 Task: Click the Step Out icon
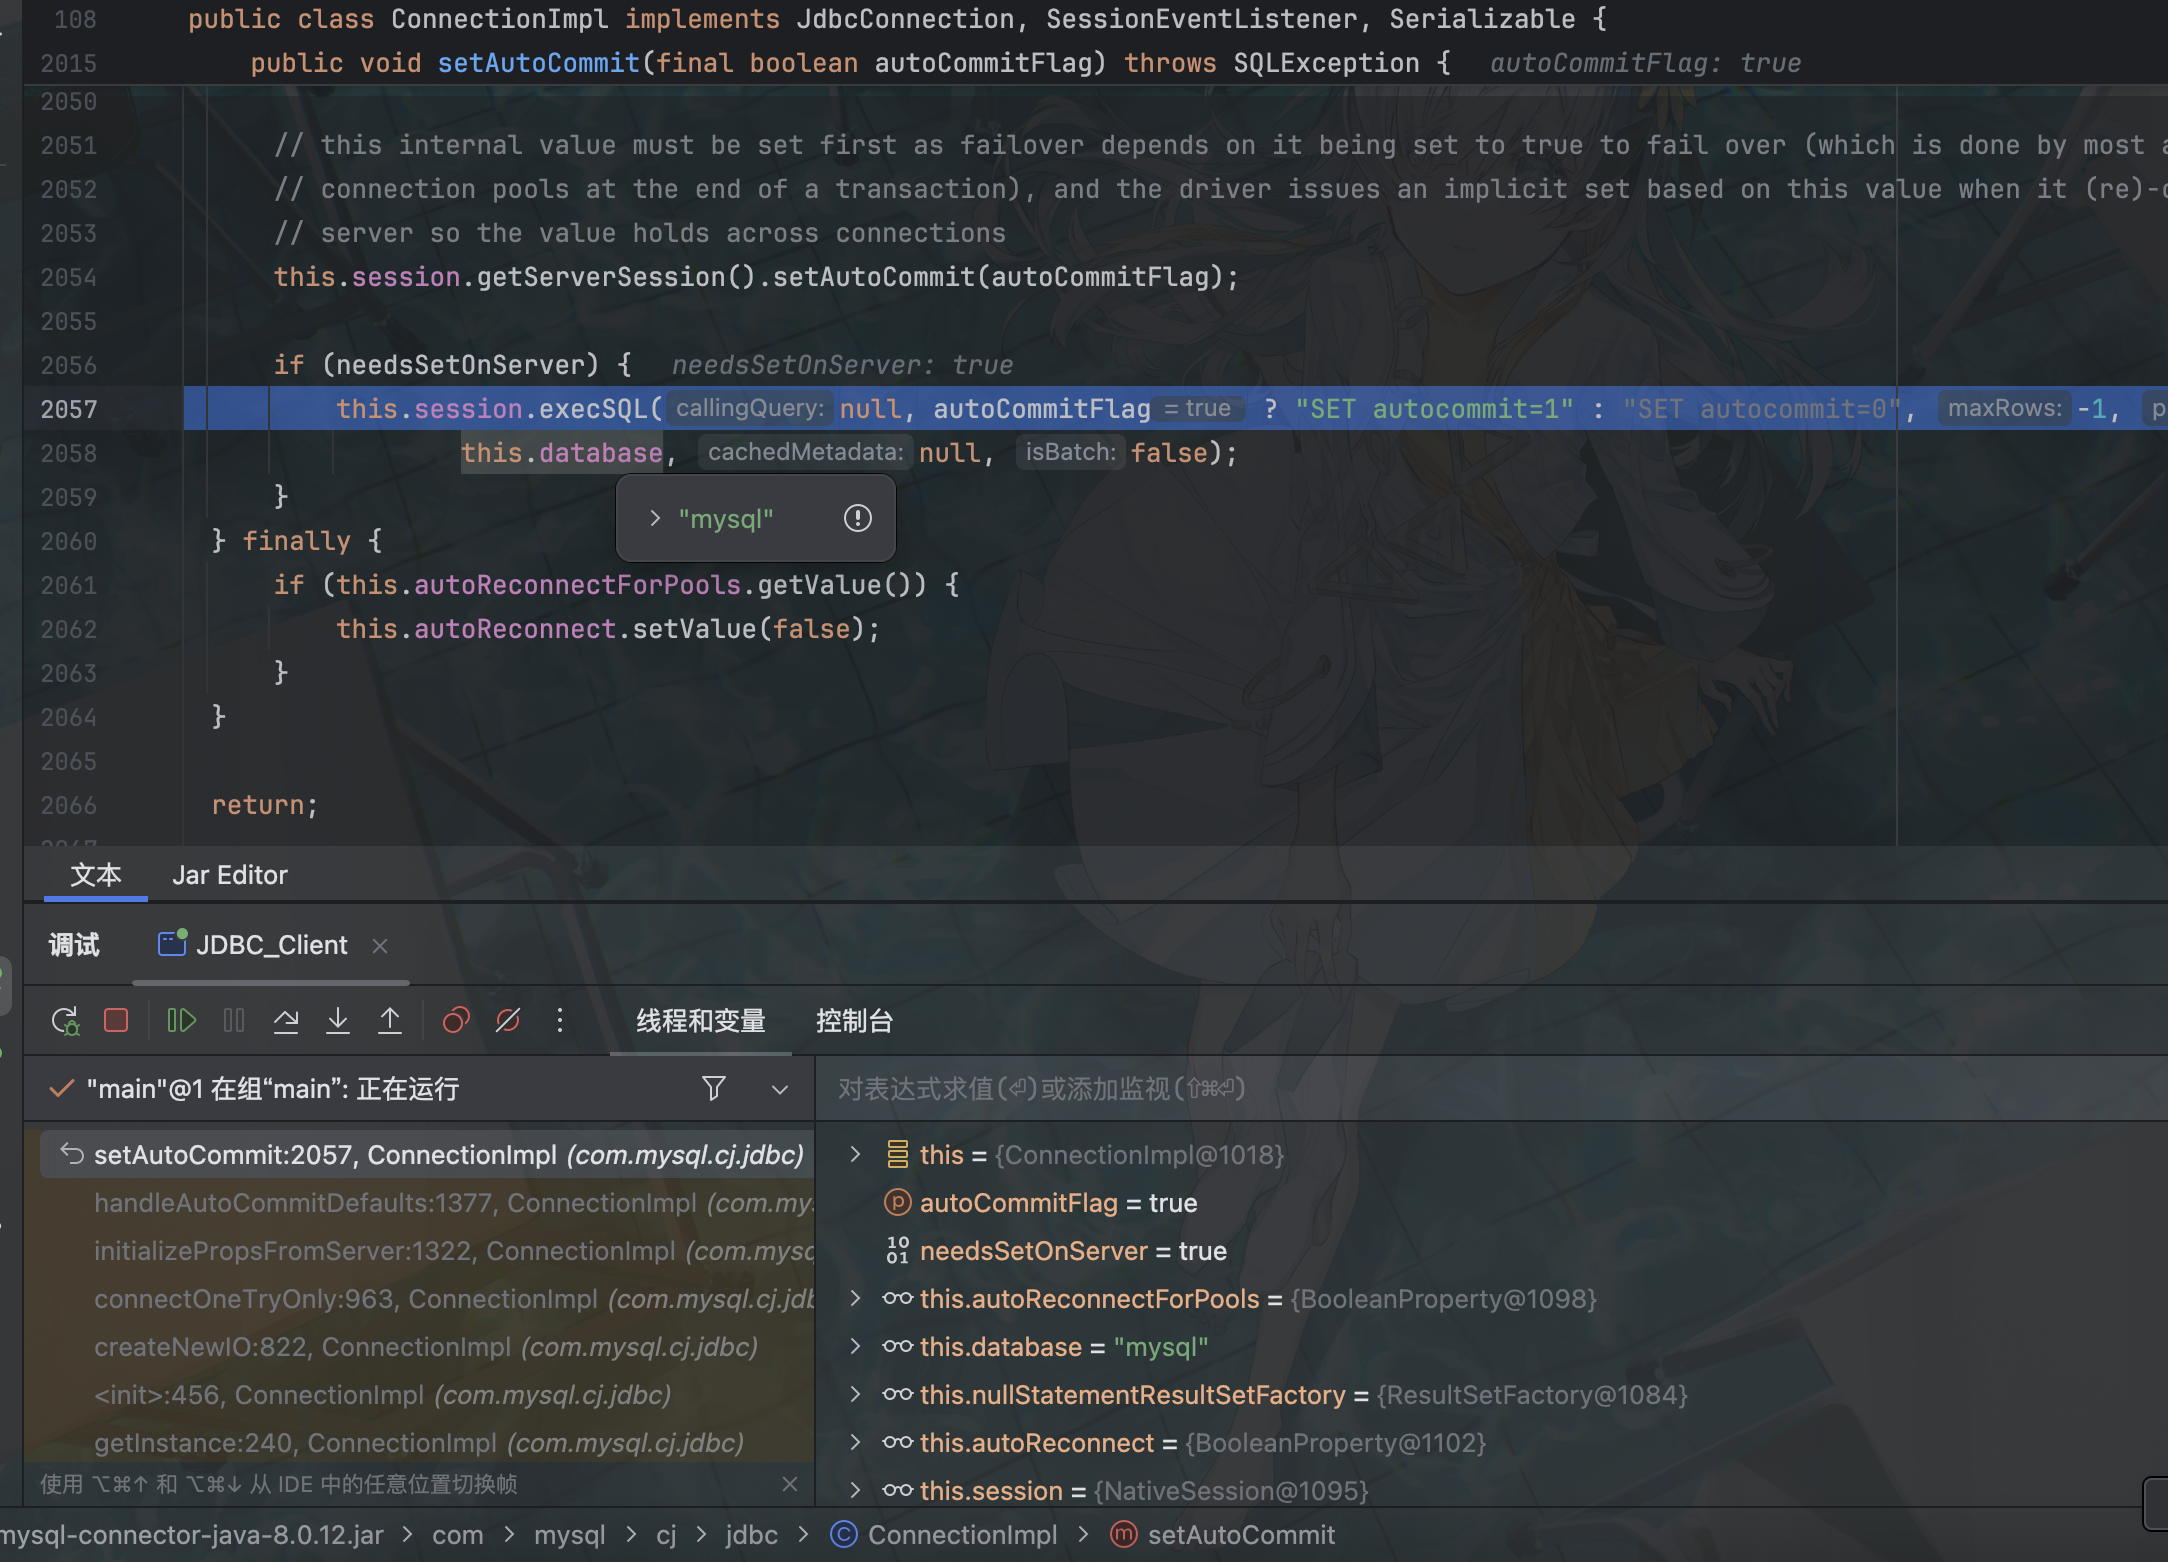390,1021
